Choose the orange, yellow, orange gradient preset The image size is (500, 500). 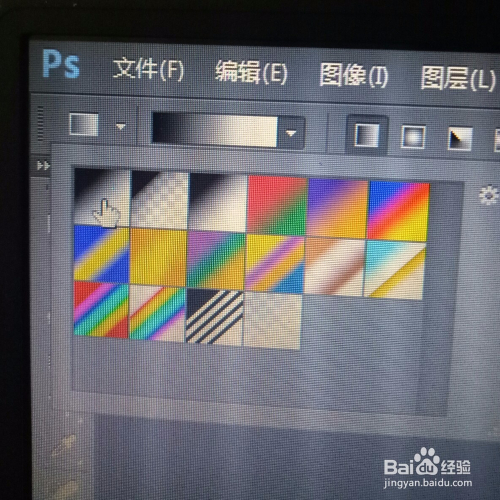(158, 258)
